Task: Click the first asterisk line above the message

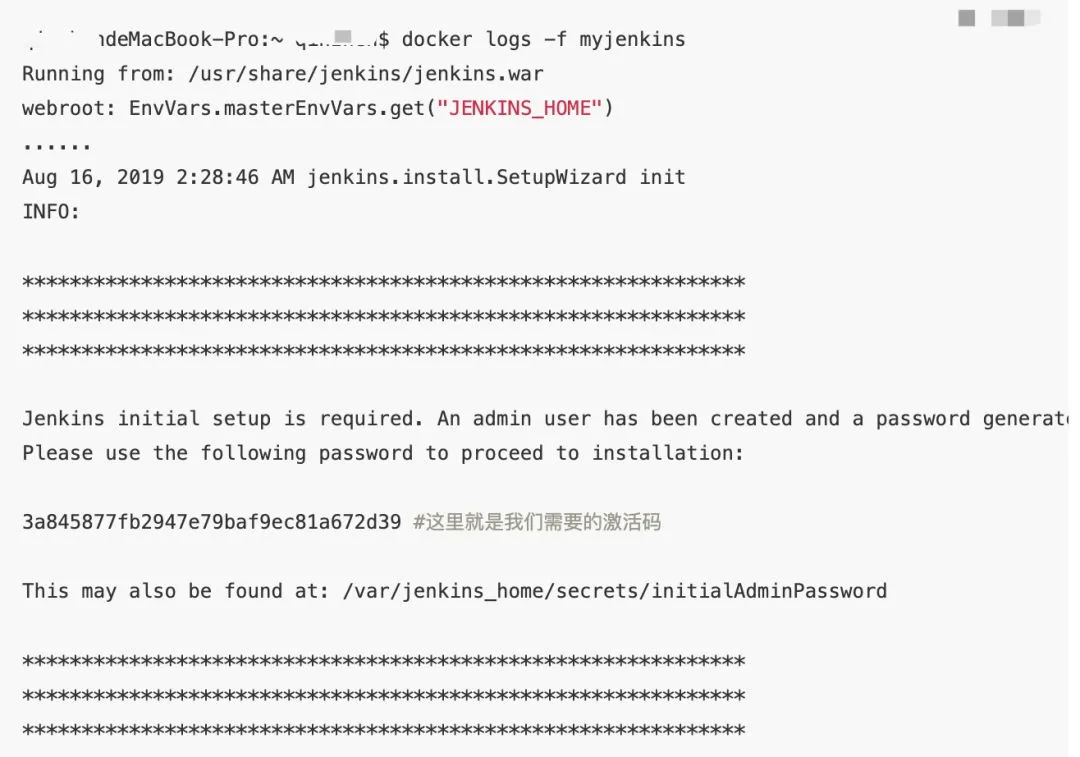Action: pos(384,282)
